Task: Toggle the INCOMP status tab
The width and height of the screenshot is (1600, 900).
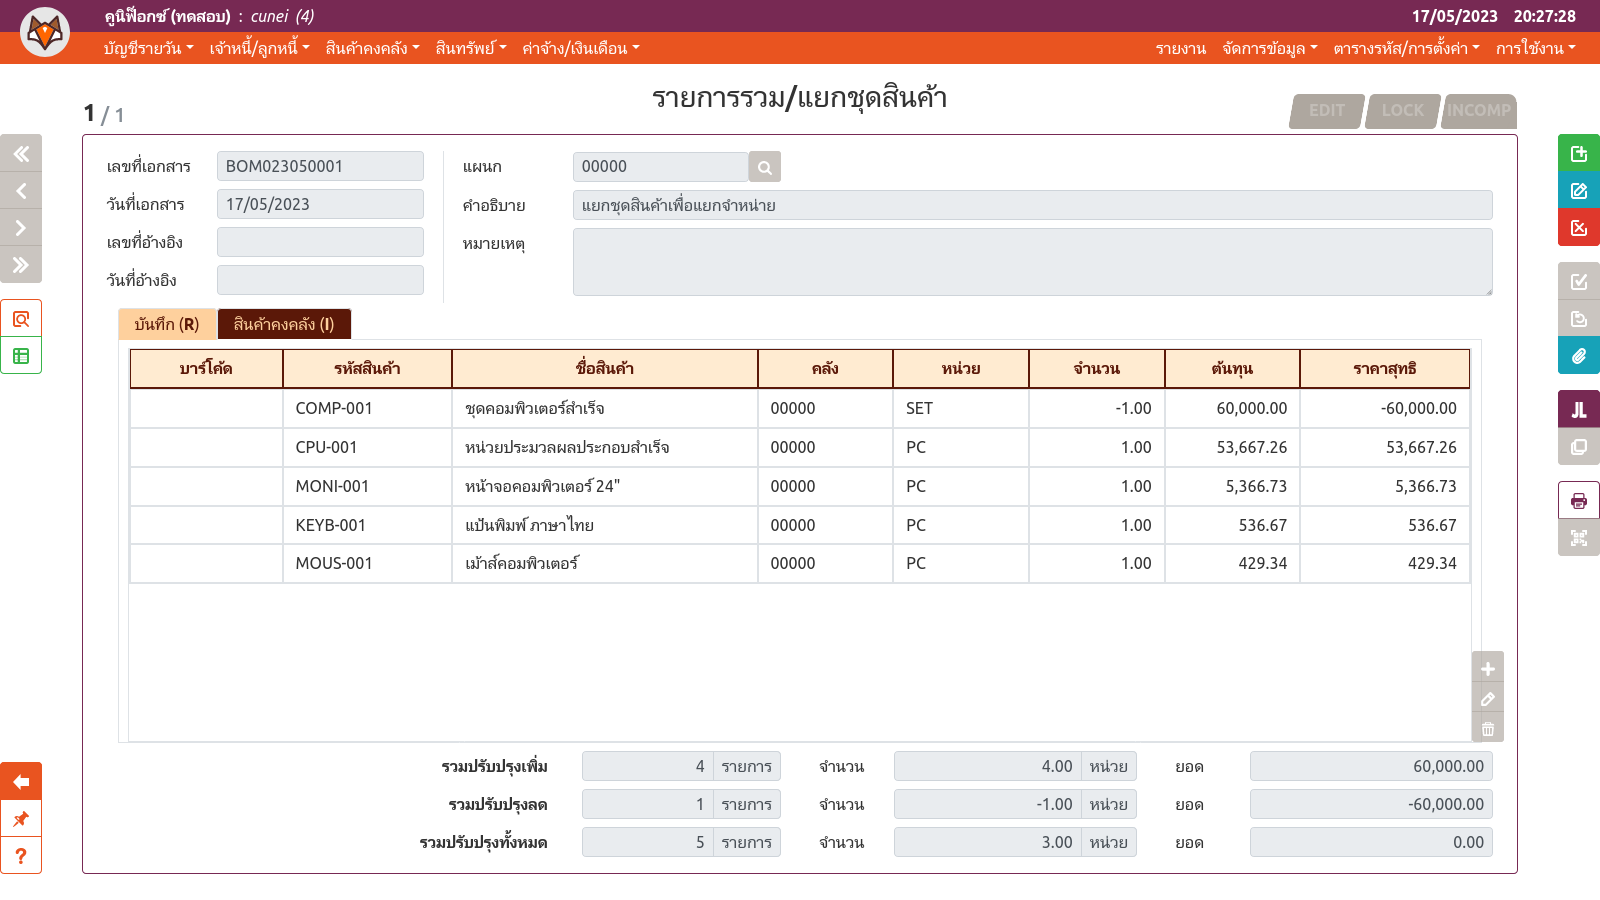Action: (x=1478, y=110)
